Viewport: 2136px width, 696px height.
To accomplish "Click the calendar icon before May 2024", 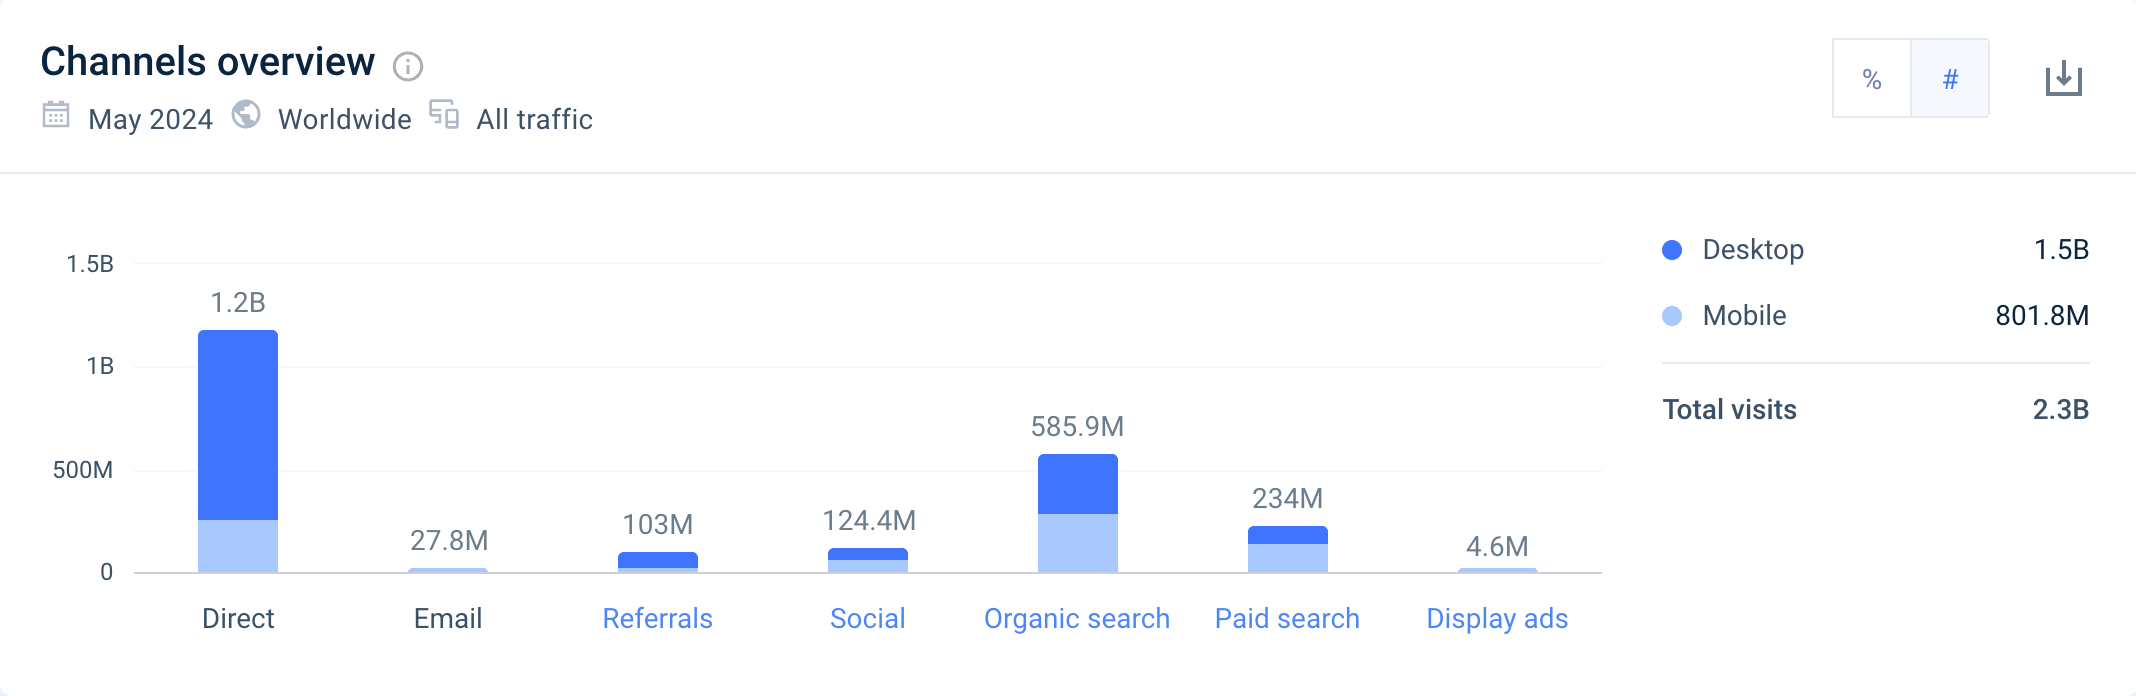I will (57, 117).
